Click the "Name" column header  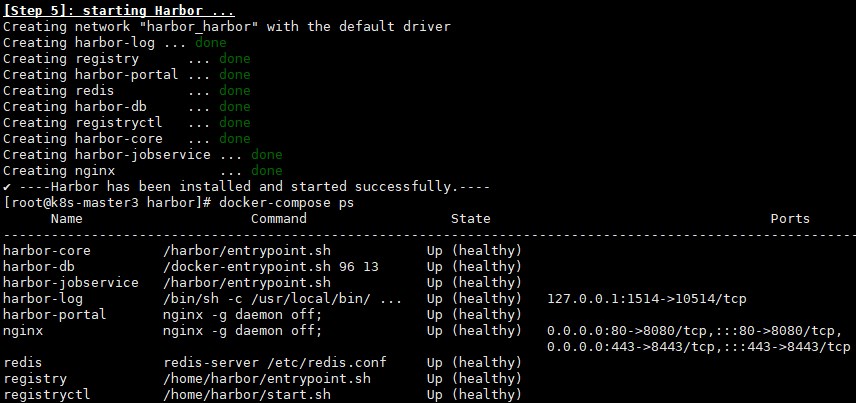coord(67,219)
